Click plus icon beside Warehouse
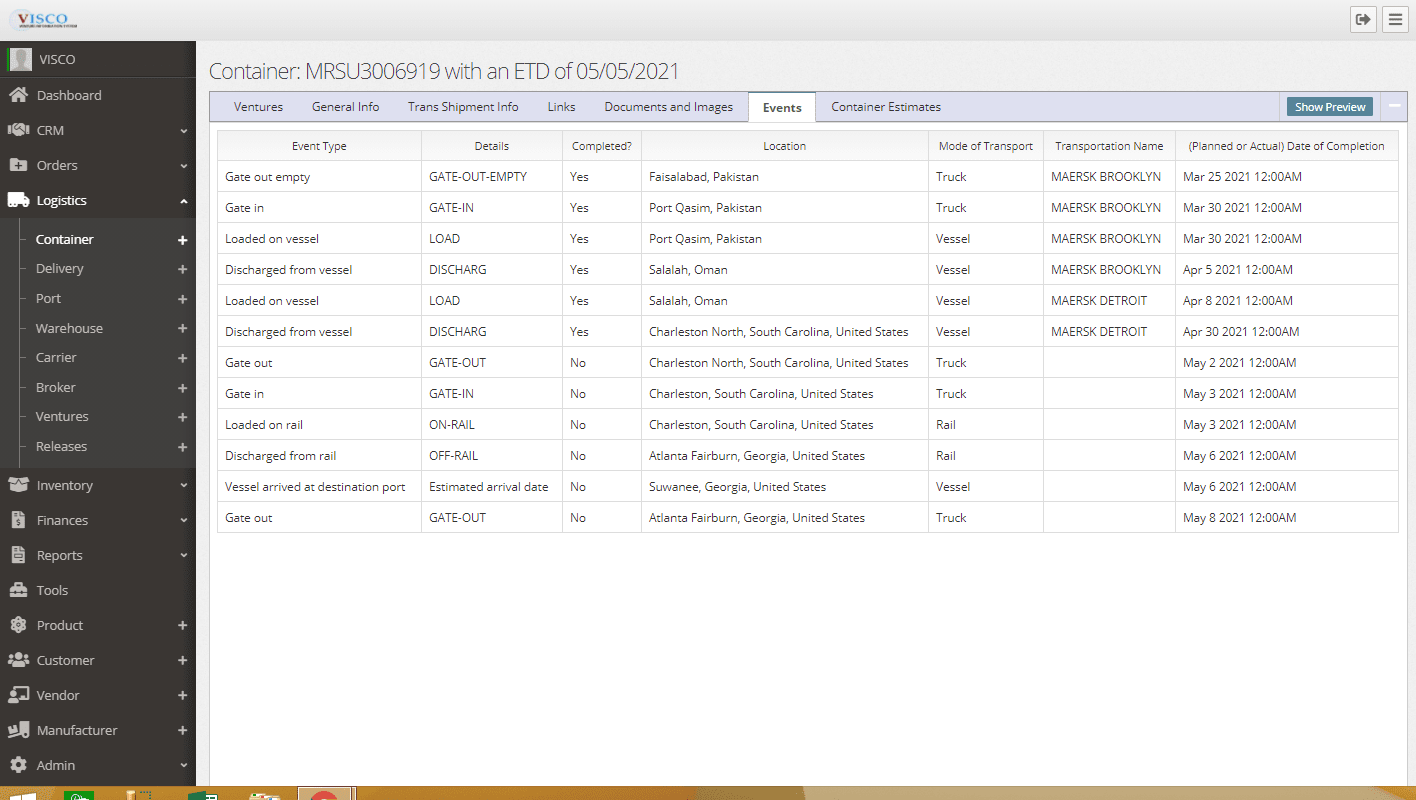1416x800 pixels. [182, 328]
